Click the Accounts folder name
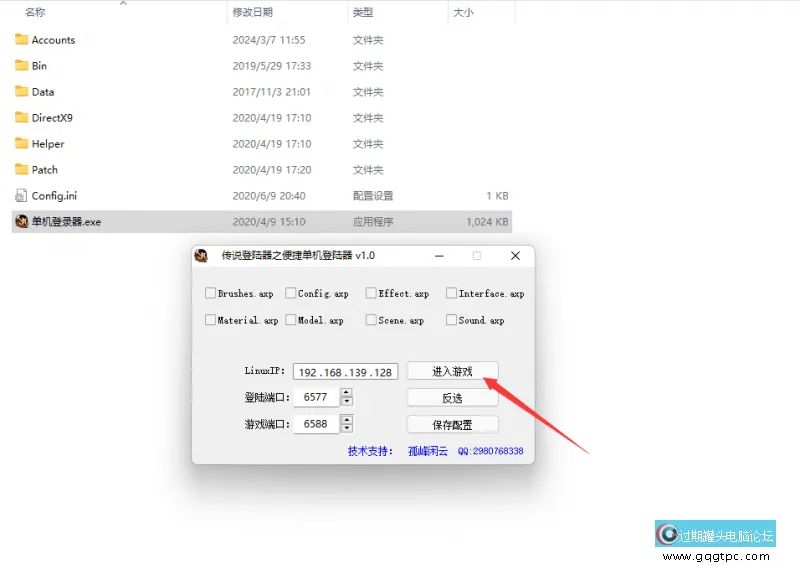This screenshot has height=575, width=800. pos(54,40)
